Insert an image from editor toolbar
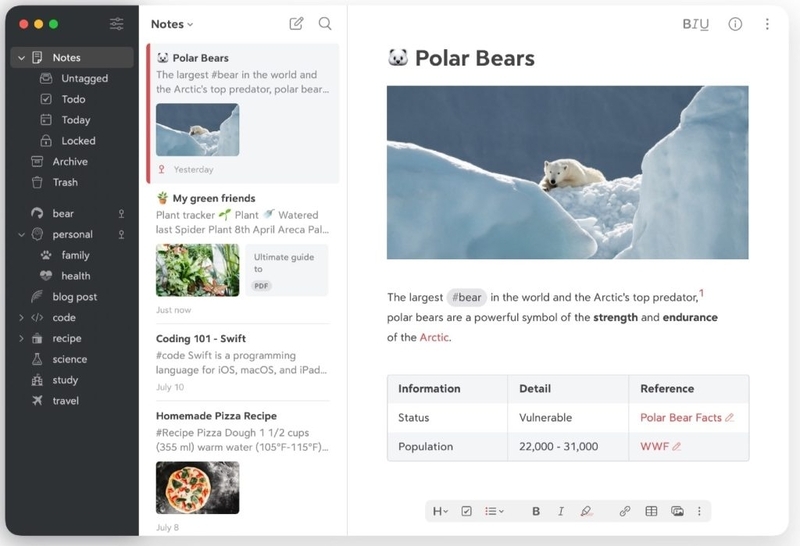Screen dimensions: 800x546 tap(677, 511)
